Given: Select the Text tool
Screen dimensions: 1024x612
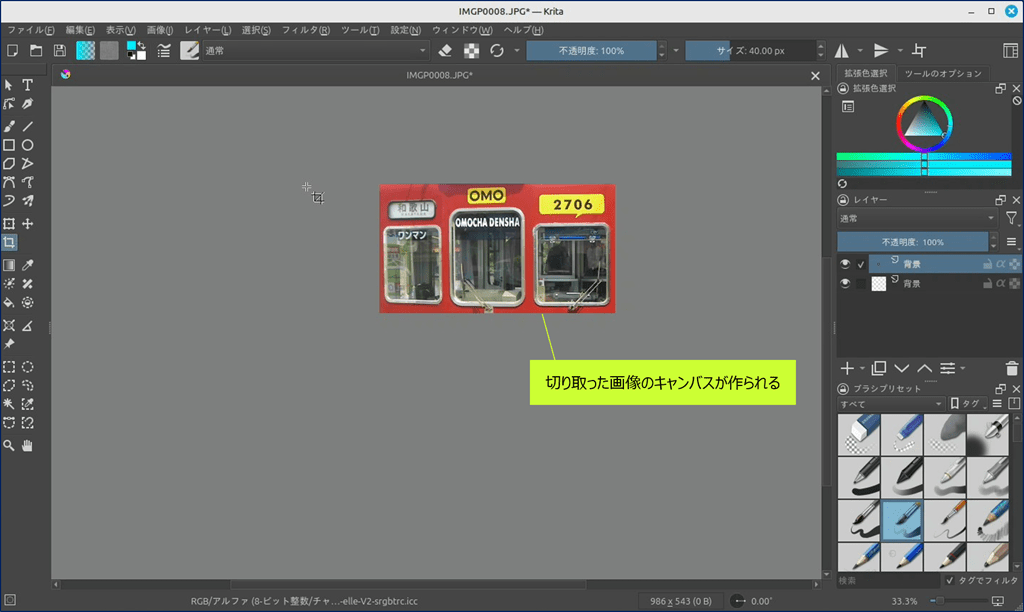Looking at the screenshot, I should click(x=28, y=85).
